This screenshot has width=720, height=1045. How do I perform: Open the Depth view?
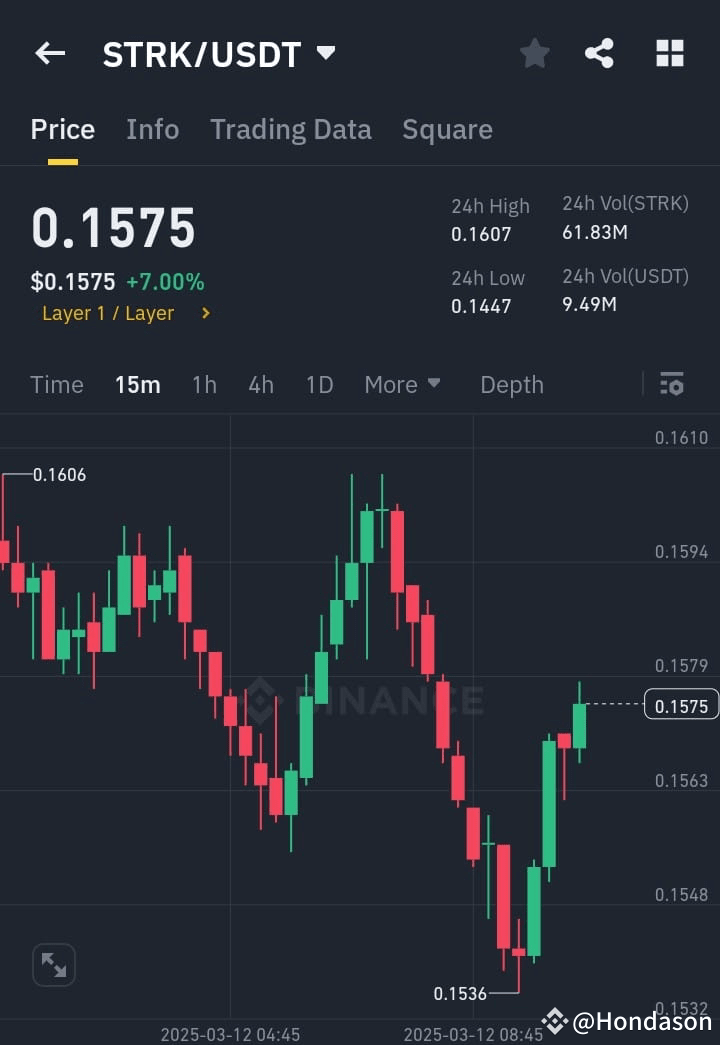(x=511, y=384)
